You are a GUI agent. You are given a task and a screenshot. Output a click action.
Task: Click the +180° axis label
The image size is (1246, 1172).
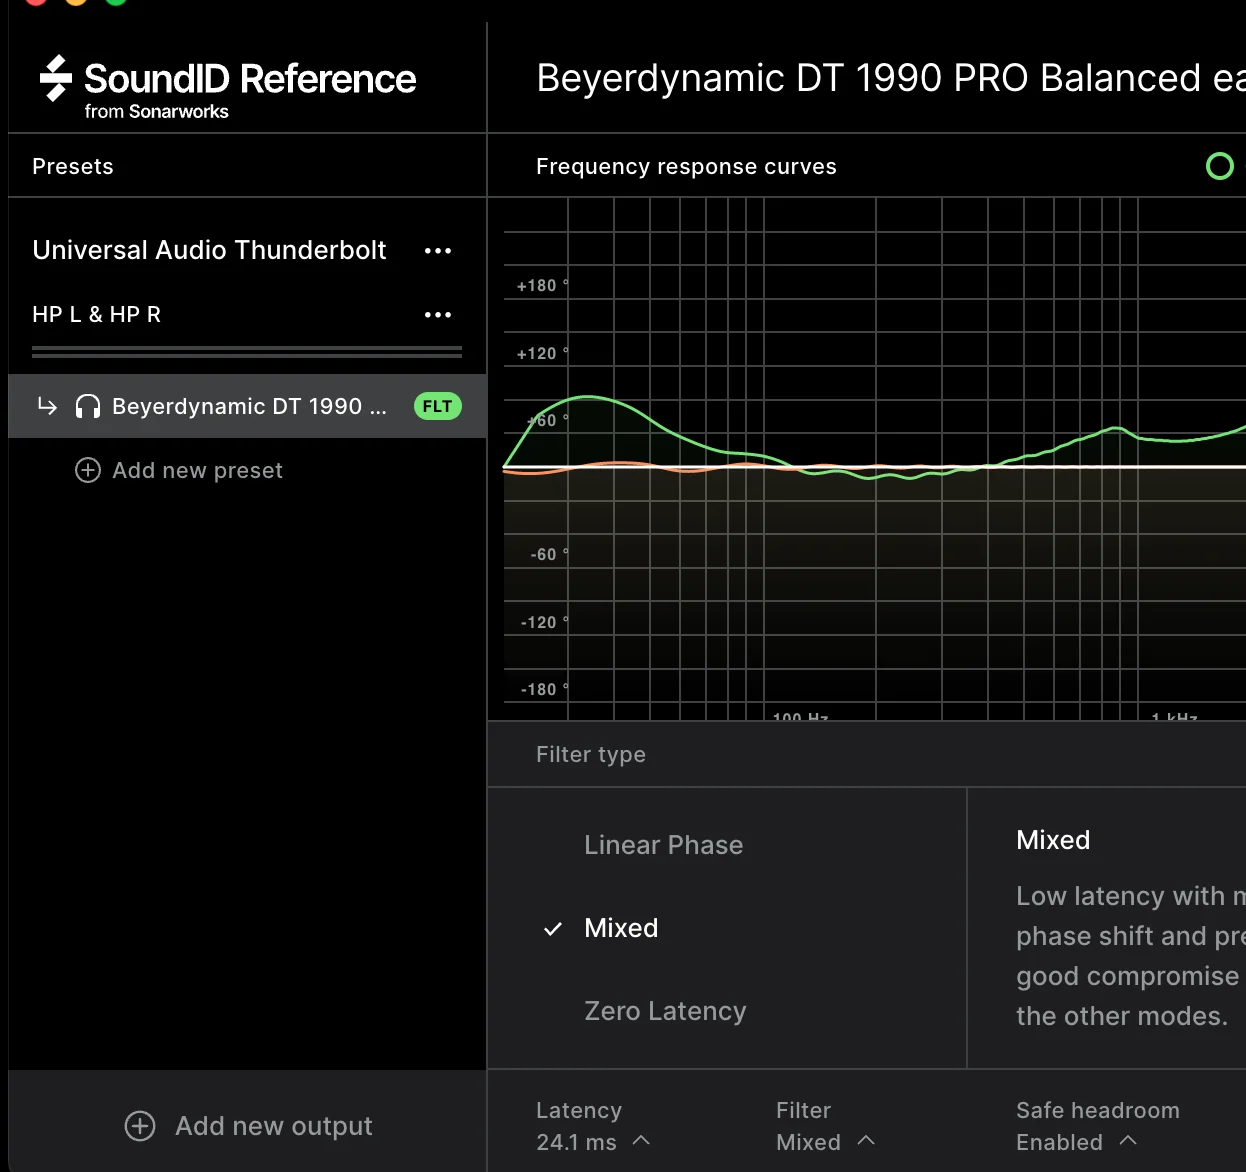tap(542, 286)
